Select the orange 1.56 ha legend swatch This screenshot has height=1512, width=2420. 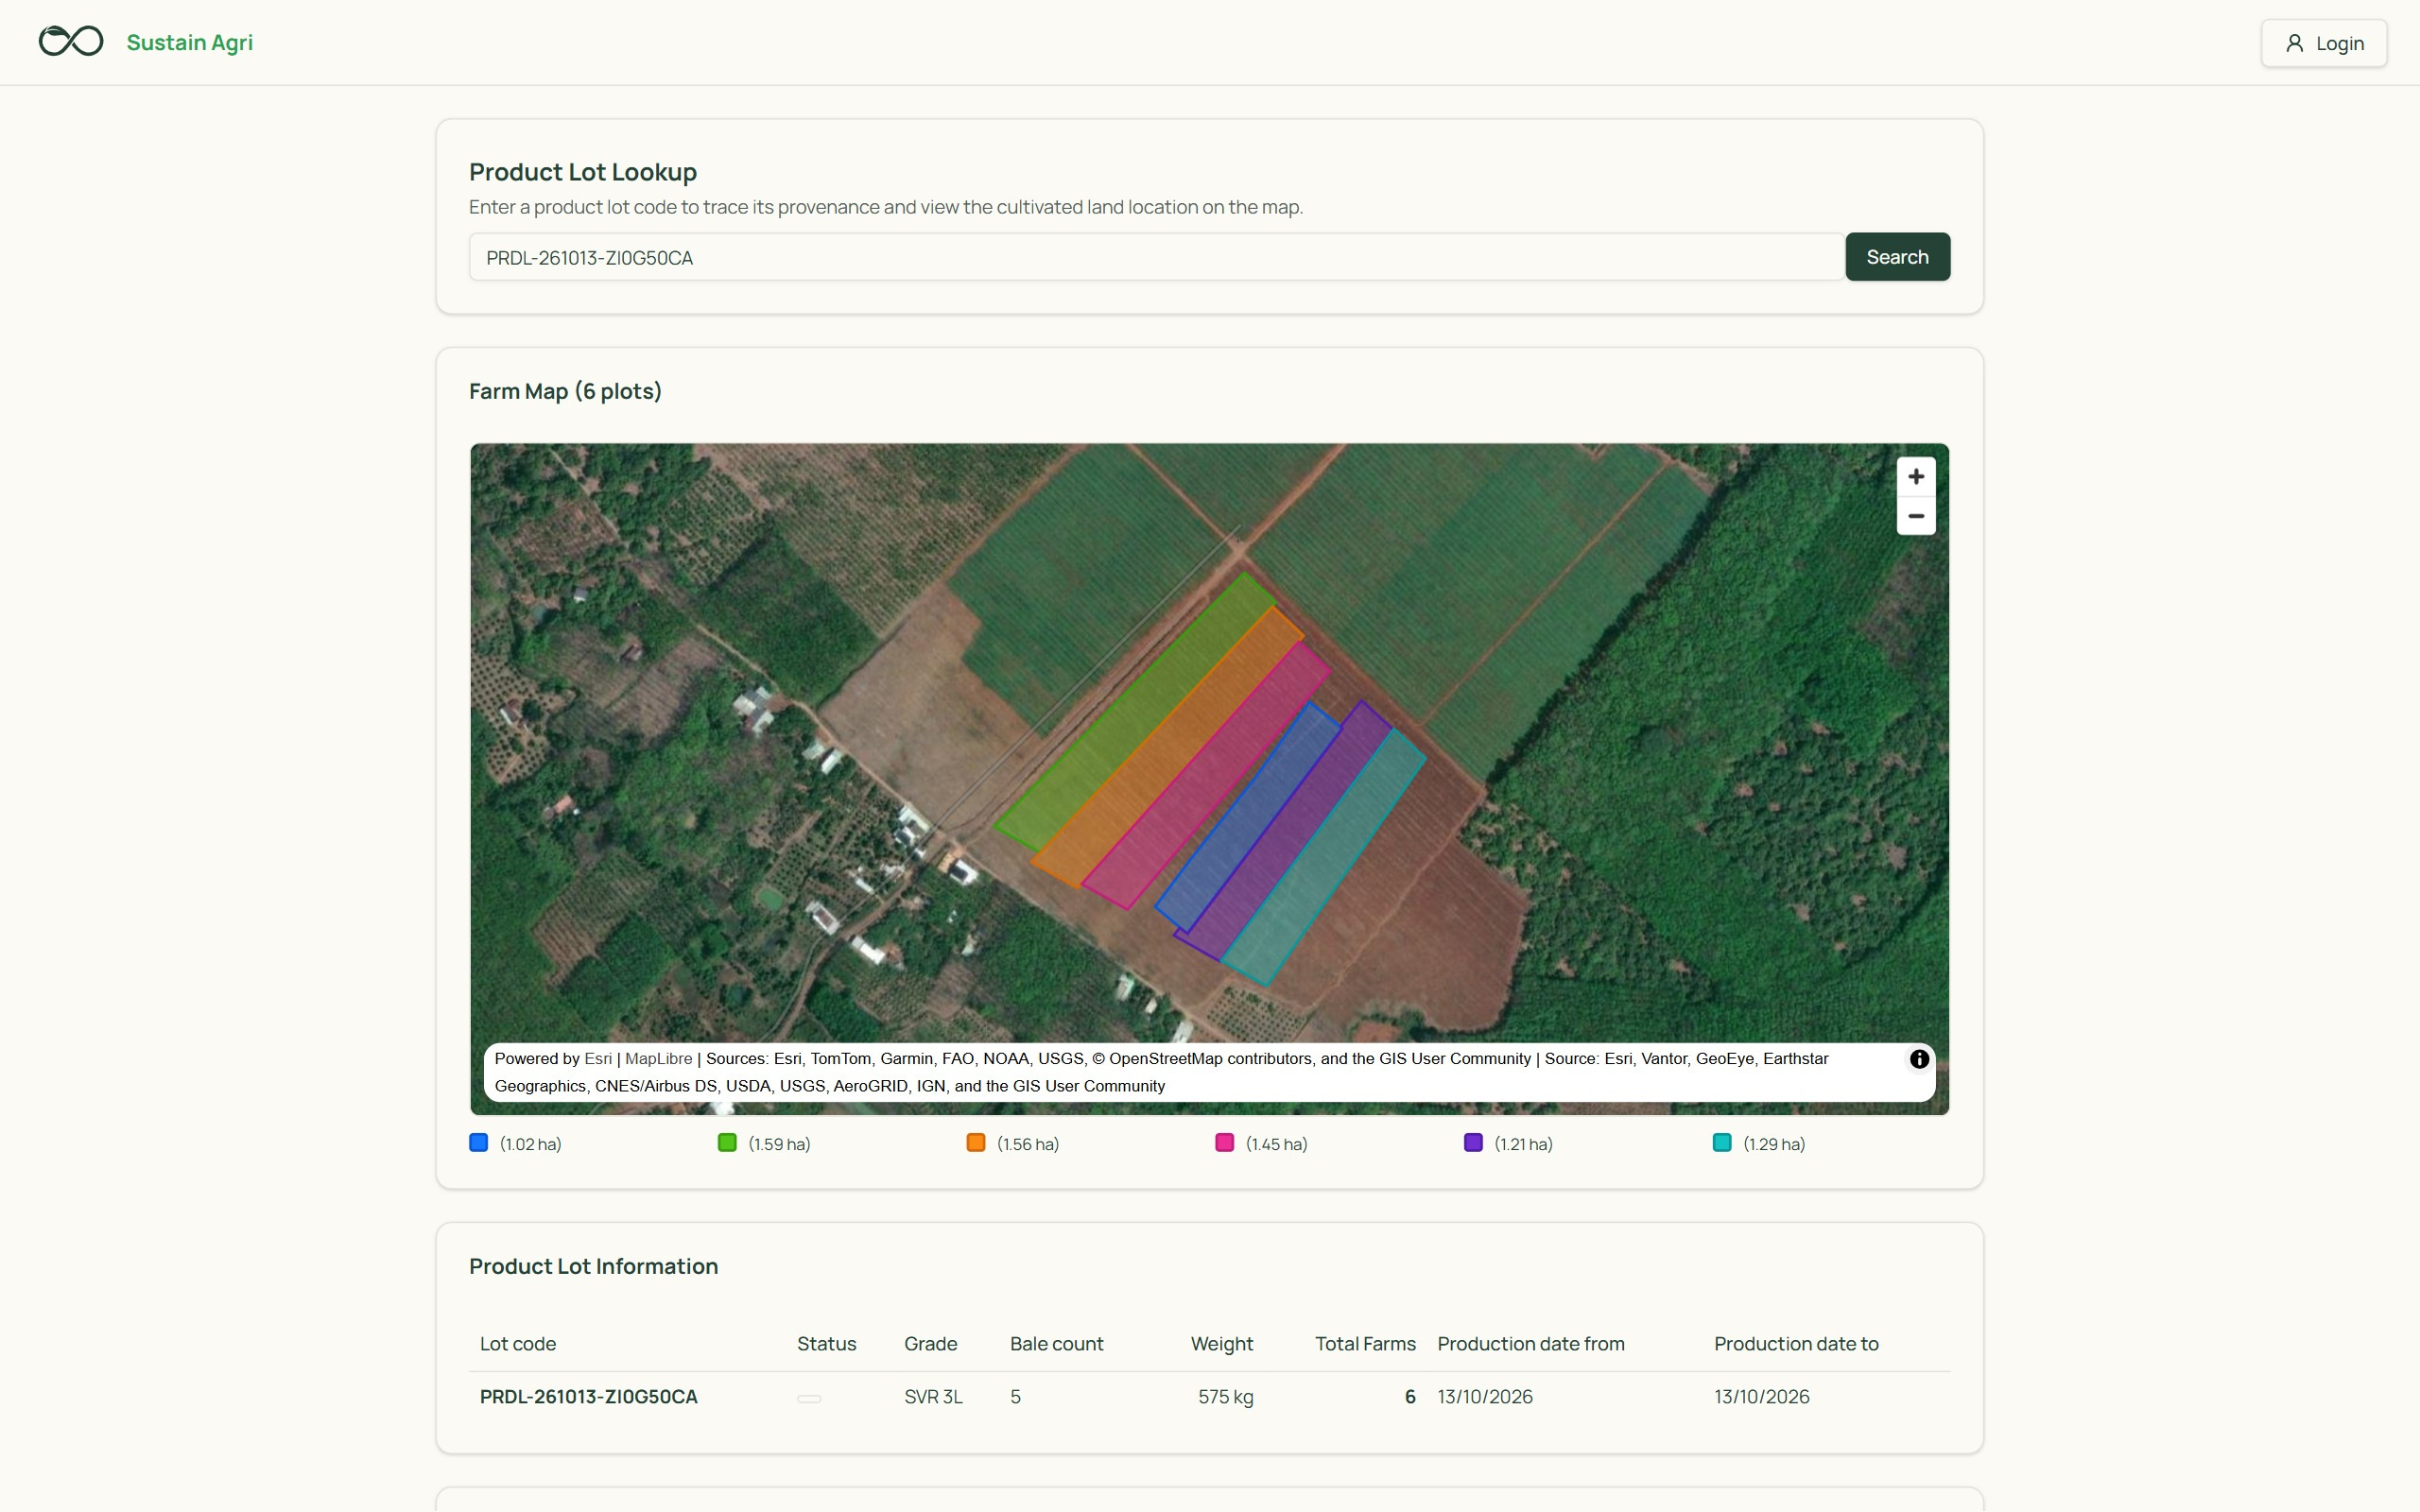(x=976, y=1143)
